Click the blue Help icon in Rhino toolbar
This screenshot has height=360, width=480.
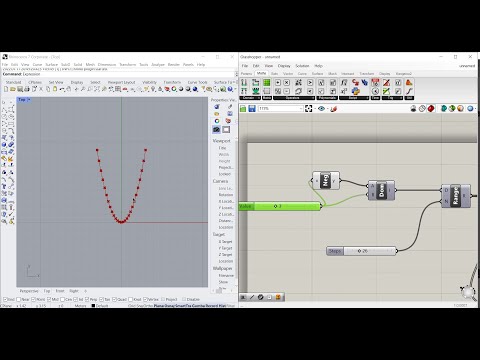coord(231,89)
